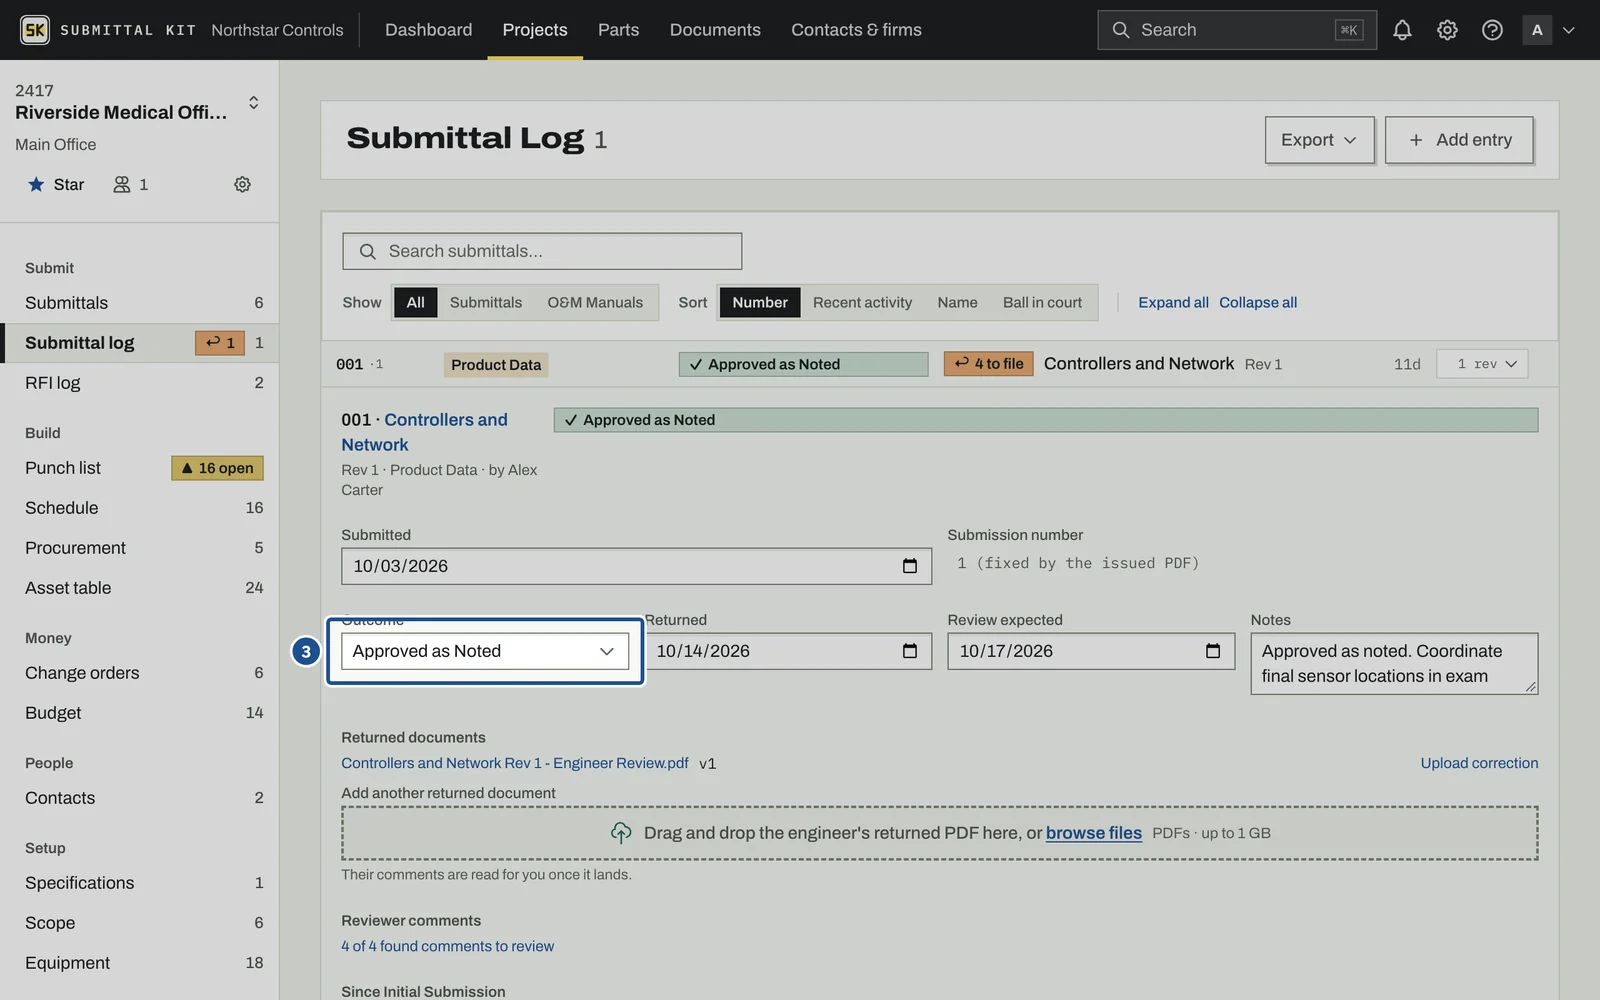Click Upload correction link
Viewport: 1600px width, 1000px height.
pos(1479,763)
